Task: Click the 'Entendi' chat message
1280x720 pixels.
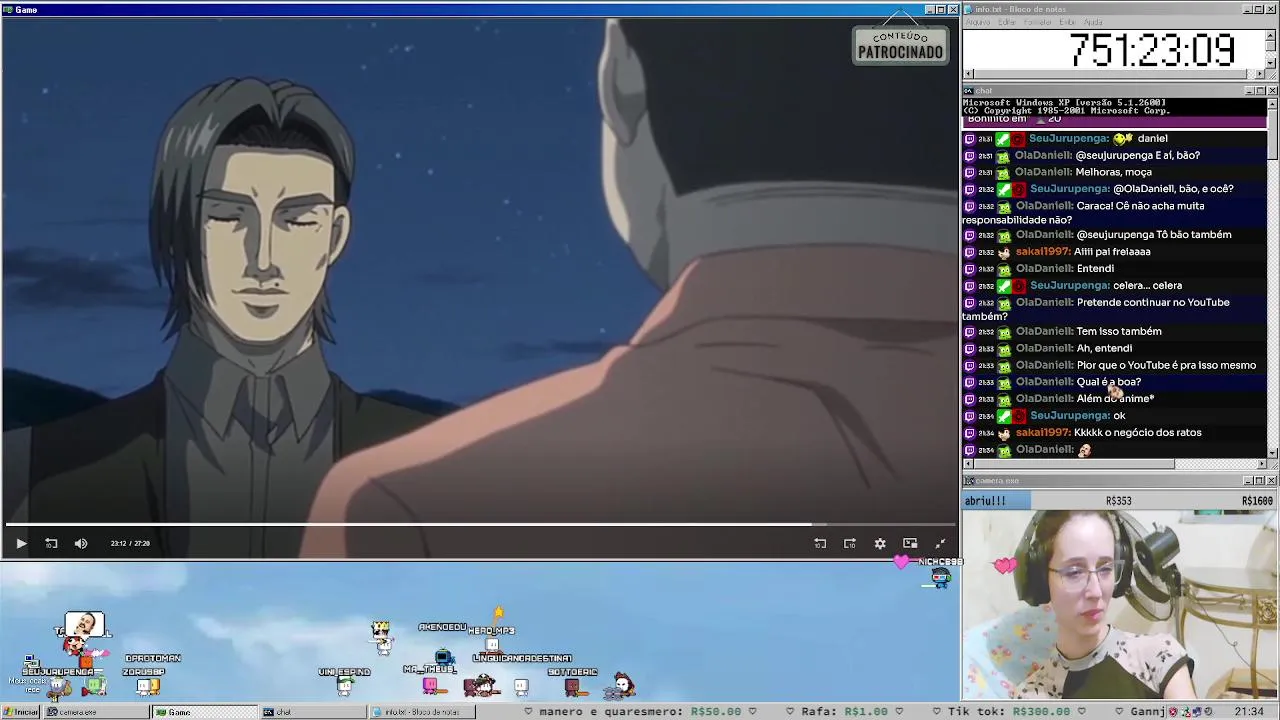Action: pyautogui.click(x=1095, y=269)
